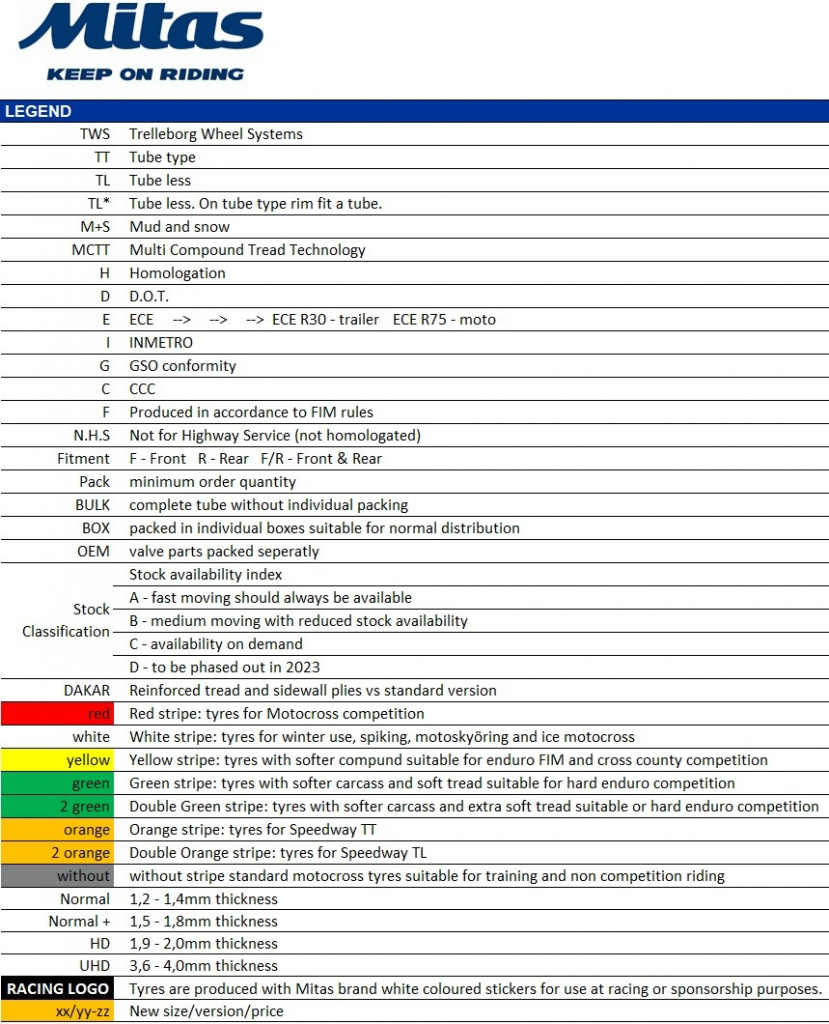Click the 'D - to be phased out in 2023' row

click(x=224, y=667)
